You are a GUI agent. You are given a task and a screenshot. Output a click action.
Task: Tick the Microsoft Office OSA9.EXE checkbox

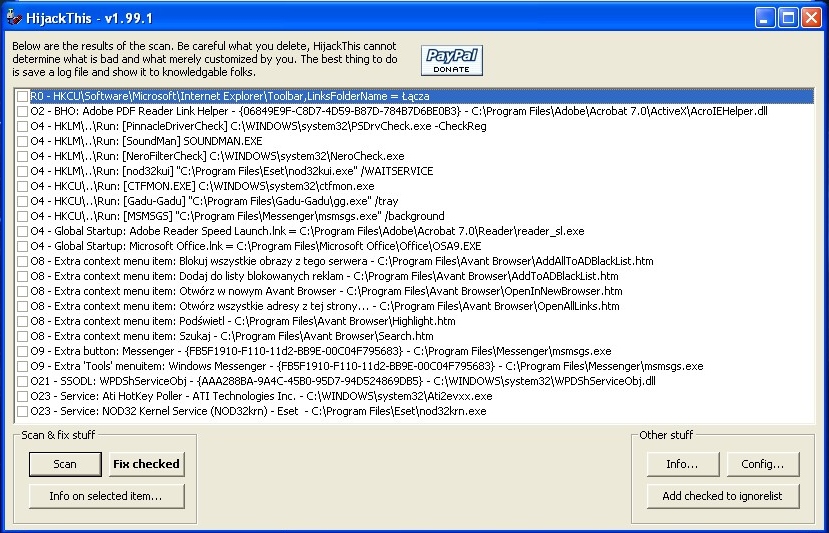pyautogui.click(x=22, y=246)
